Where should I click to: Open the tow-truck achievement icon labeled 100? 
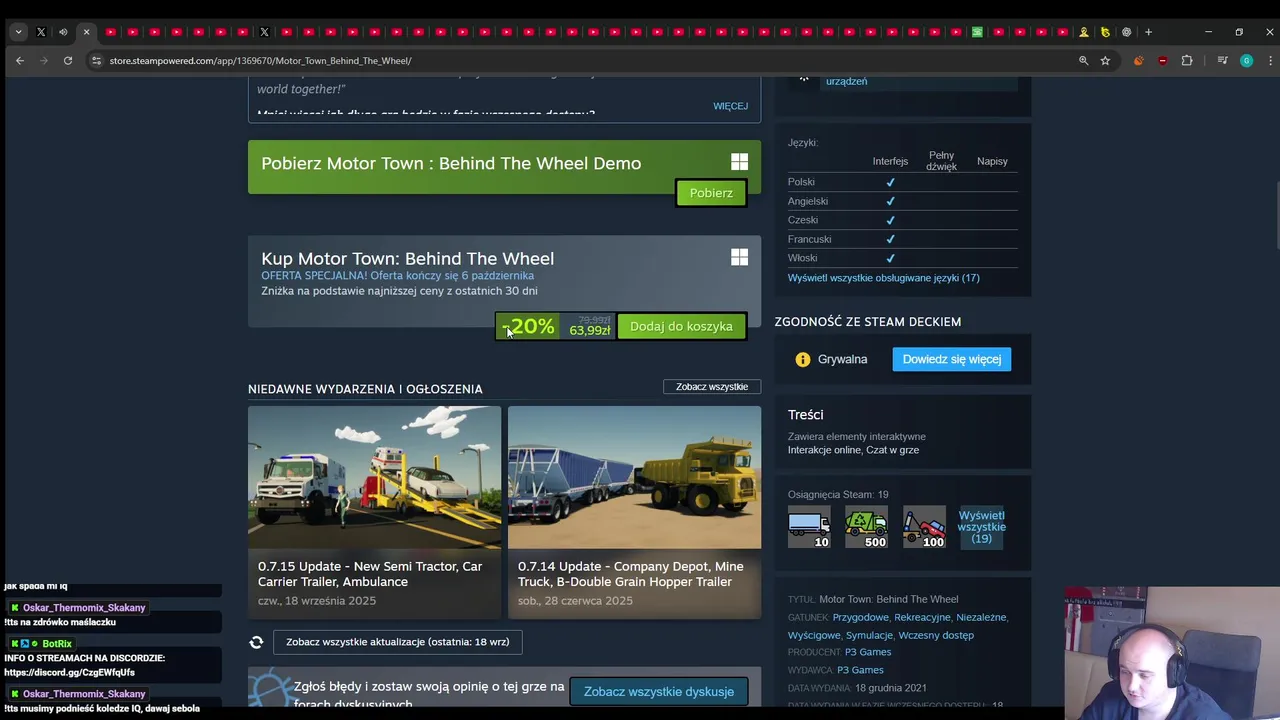point(924,527)
